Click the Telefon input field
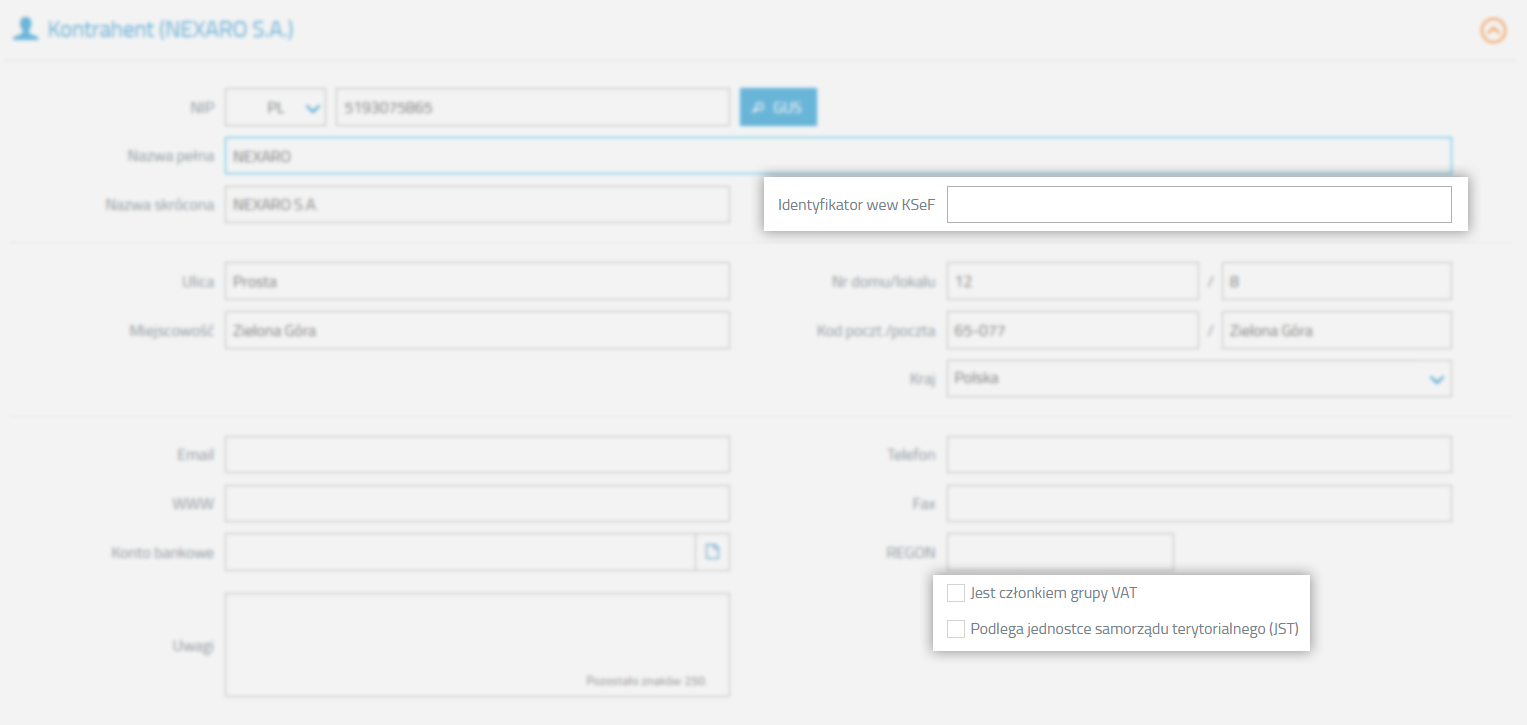The image size is (1527, 725). pyautogui.click(x=1198, y=455)
